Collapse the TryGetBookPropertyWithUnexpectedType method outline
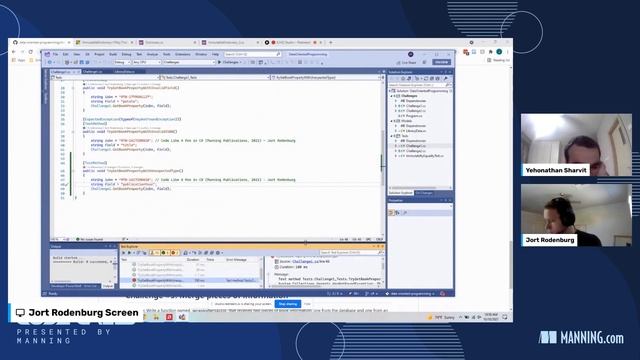Viewport: 640px width, 360px height. click(73, 171)
